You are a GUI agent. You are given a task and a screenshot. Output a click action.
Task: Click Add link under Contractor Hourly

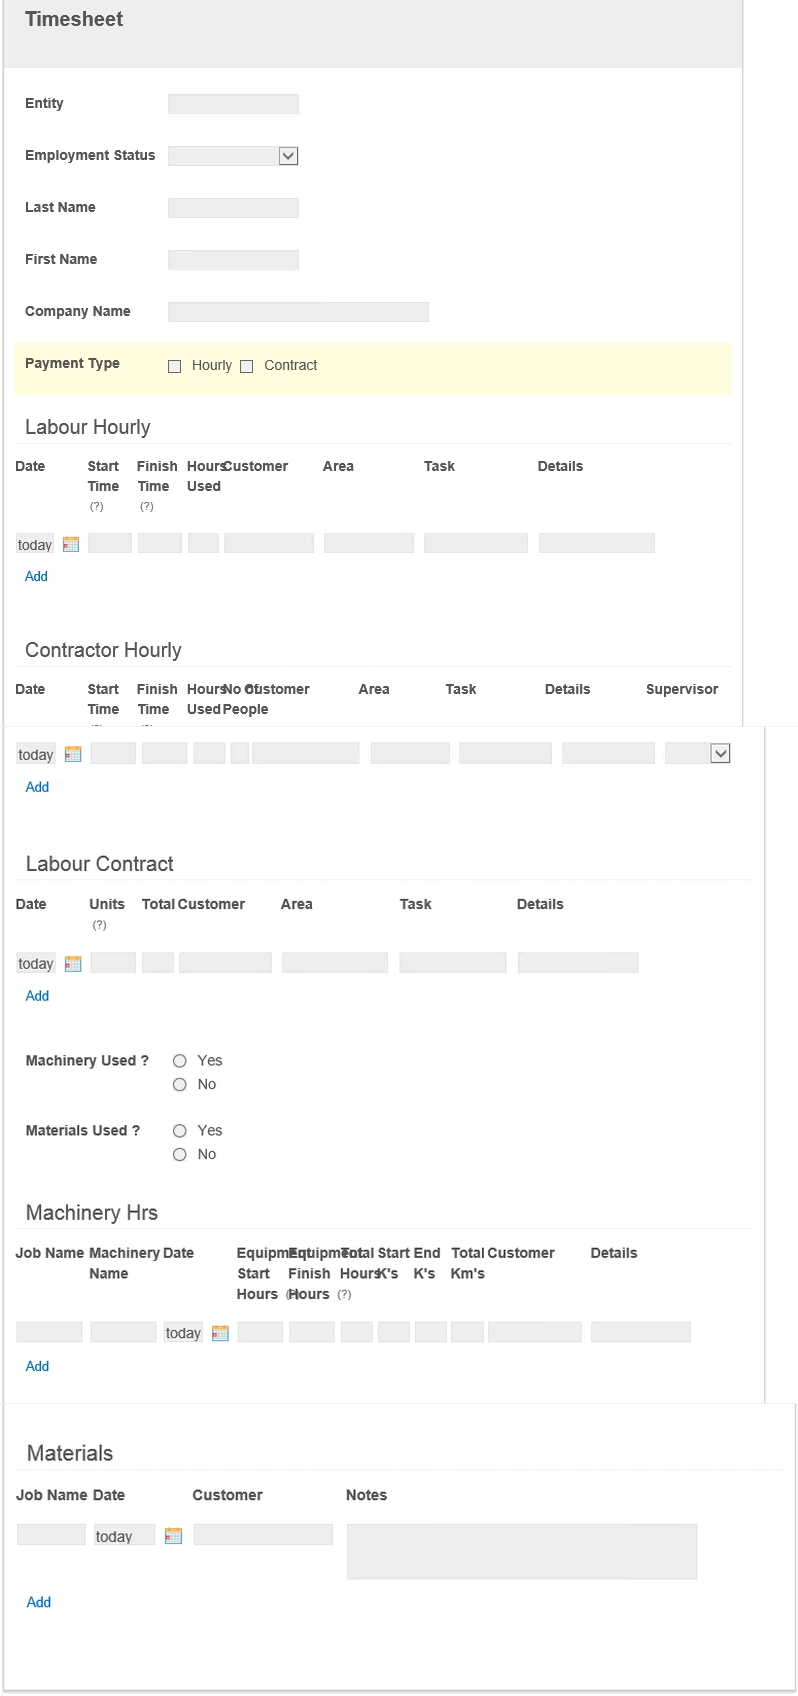click(x=37, y=788)
